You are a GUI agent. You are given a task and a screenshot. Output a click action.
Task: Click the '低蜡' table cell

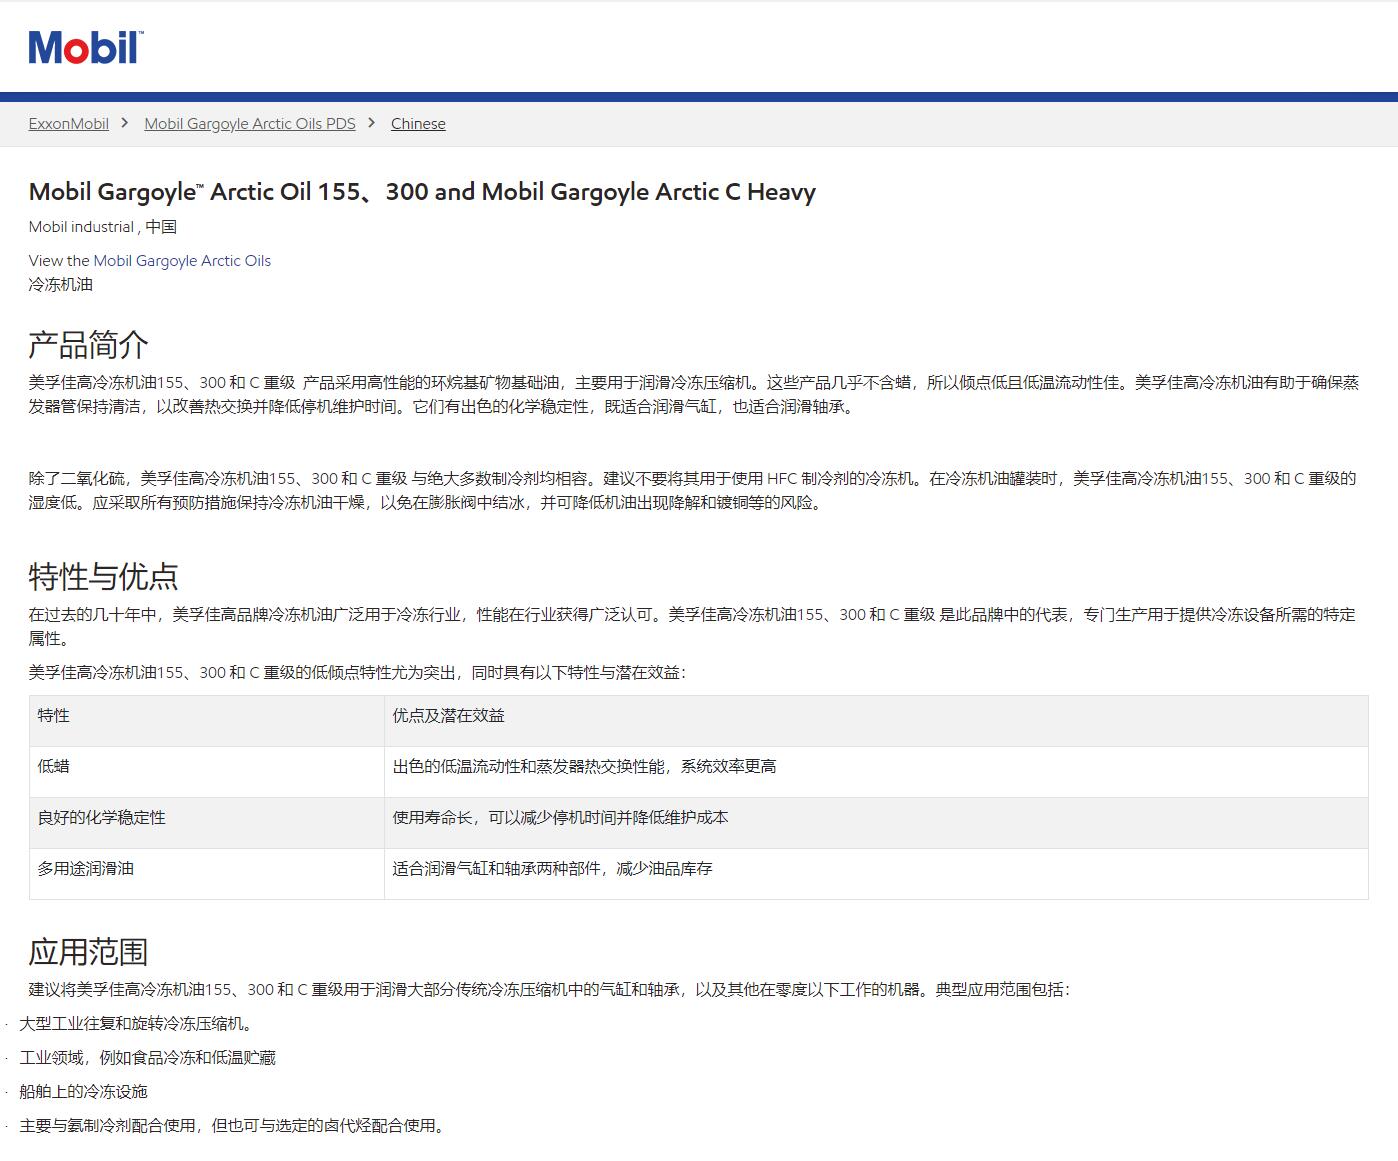pos(207,772)
